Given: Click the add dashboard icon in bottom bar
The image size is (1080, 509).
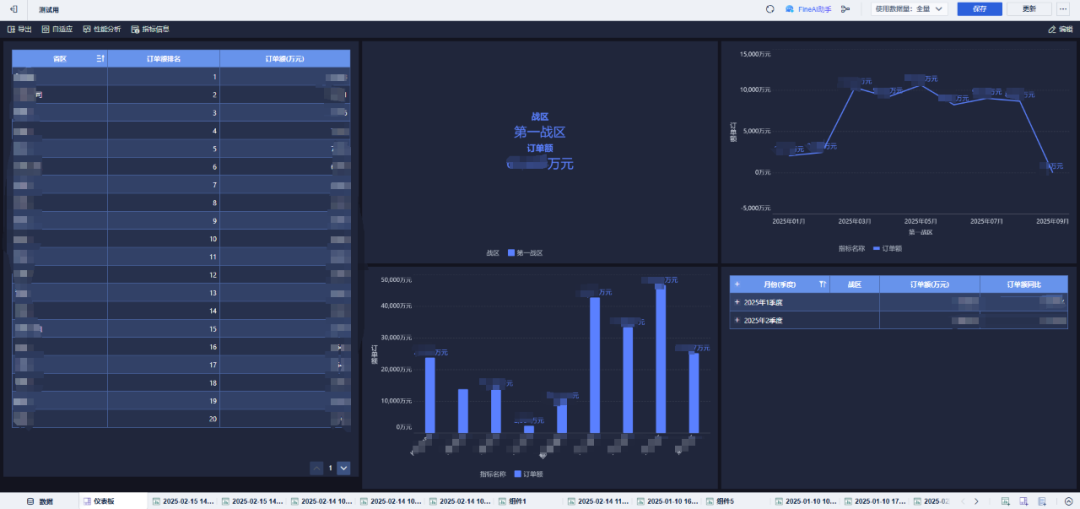Looking at the screenshot, I should [x=1024, y=501].
